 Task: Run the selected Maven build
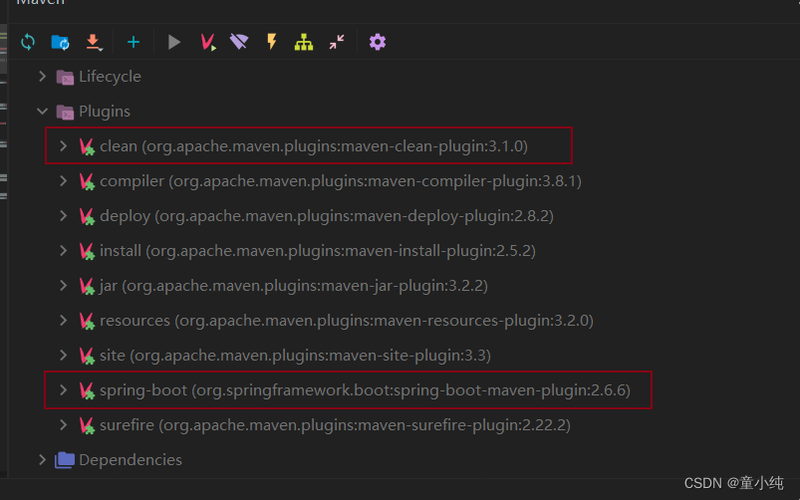pyautogui.click(x=174, y=42)
